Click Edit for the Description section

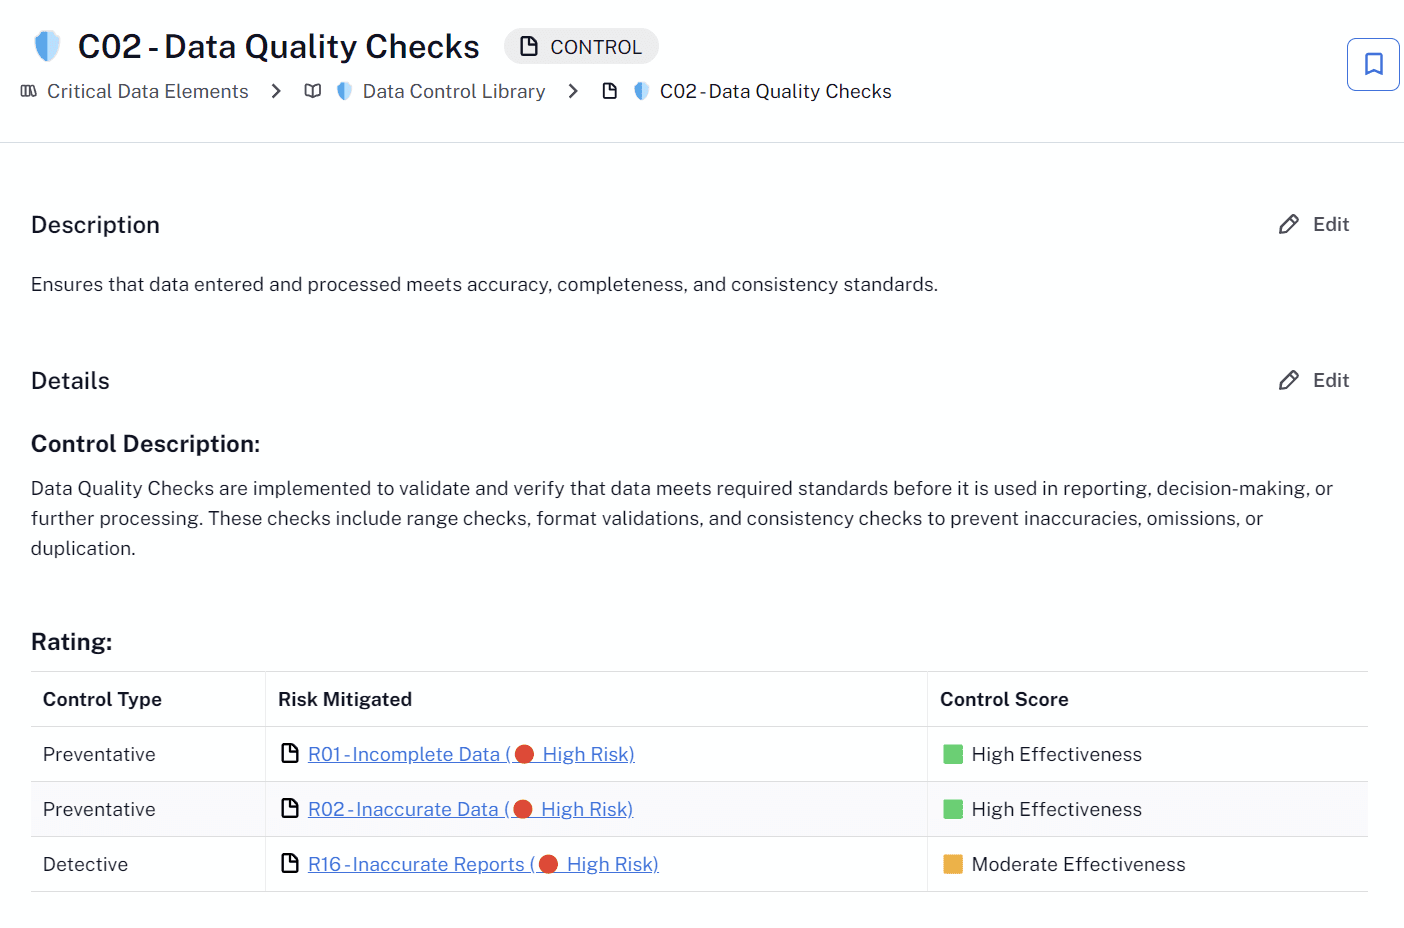click(x=1331, y=223)
